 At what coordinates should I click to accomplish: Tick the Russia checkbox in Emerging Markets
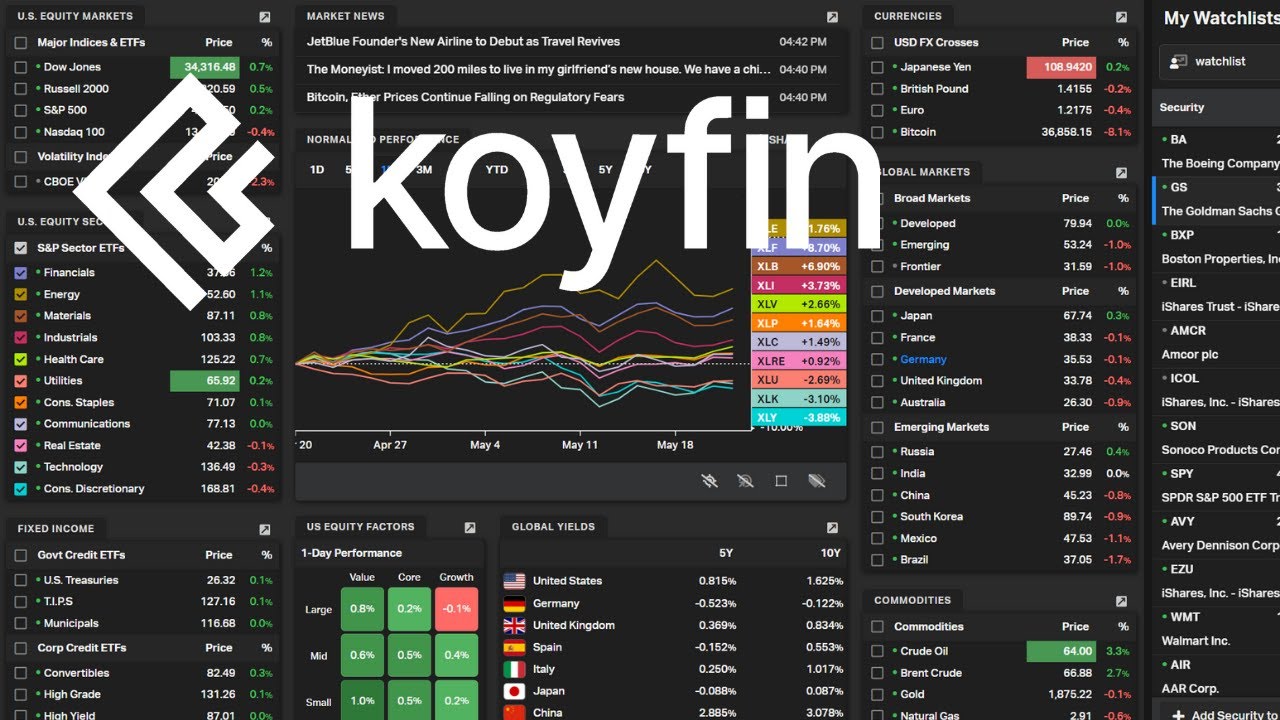tap(877, 452)
